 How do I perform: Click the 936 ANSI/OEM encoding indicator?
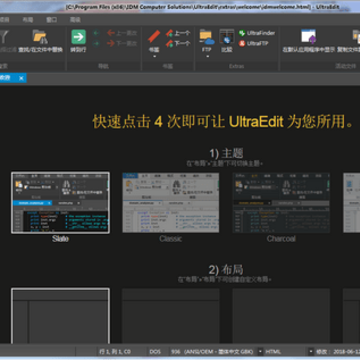coord(212,352)
